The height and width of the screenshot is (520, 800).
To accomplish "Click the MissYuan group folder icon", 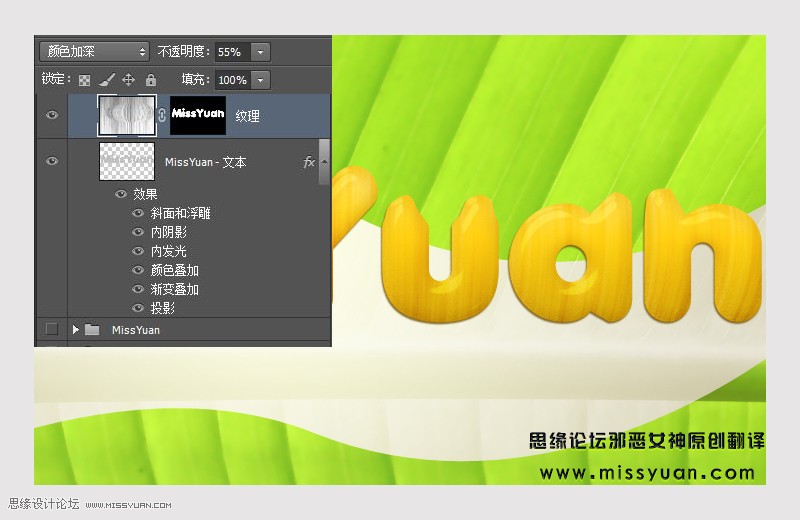I will coord(92,330).
